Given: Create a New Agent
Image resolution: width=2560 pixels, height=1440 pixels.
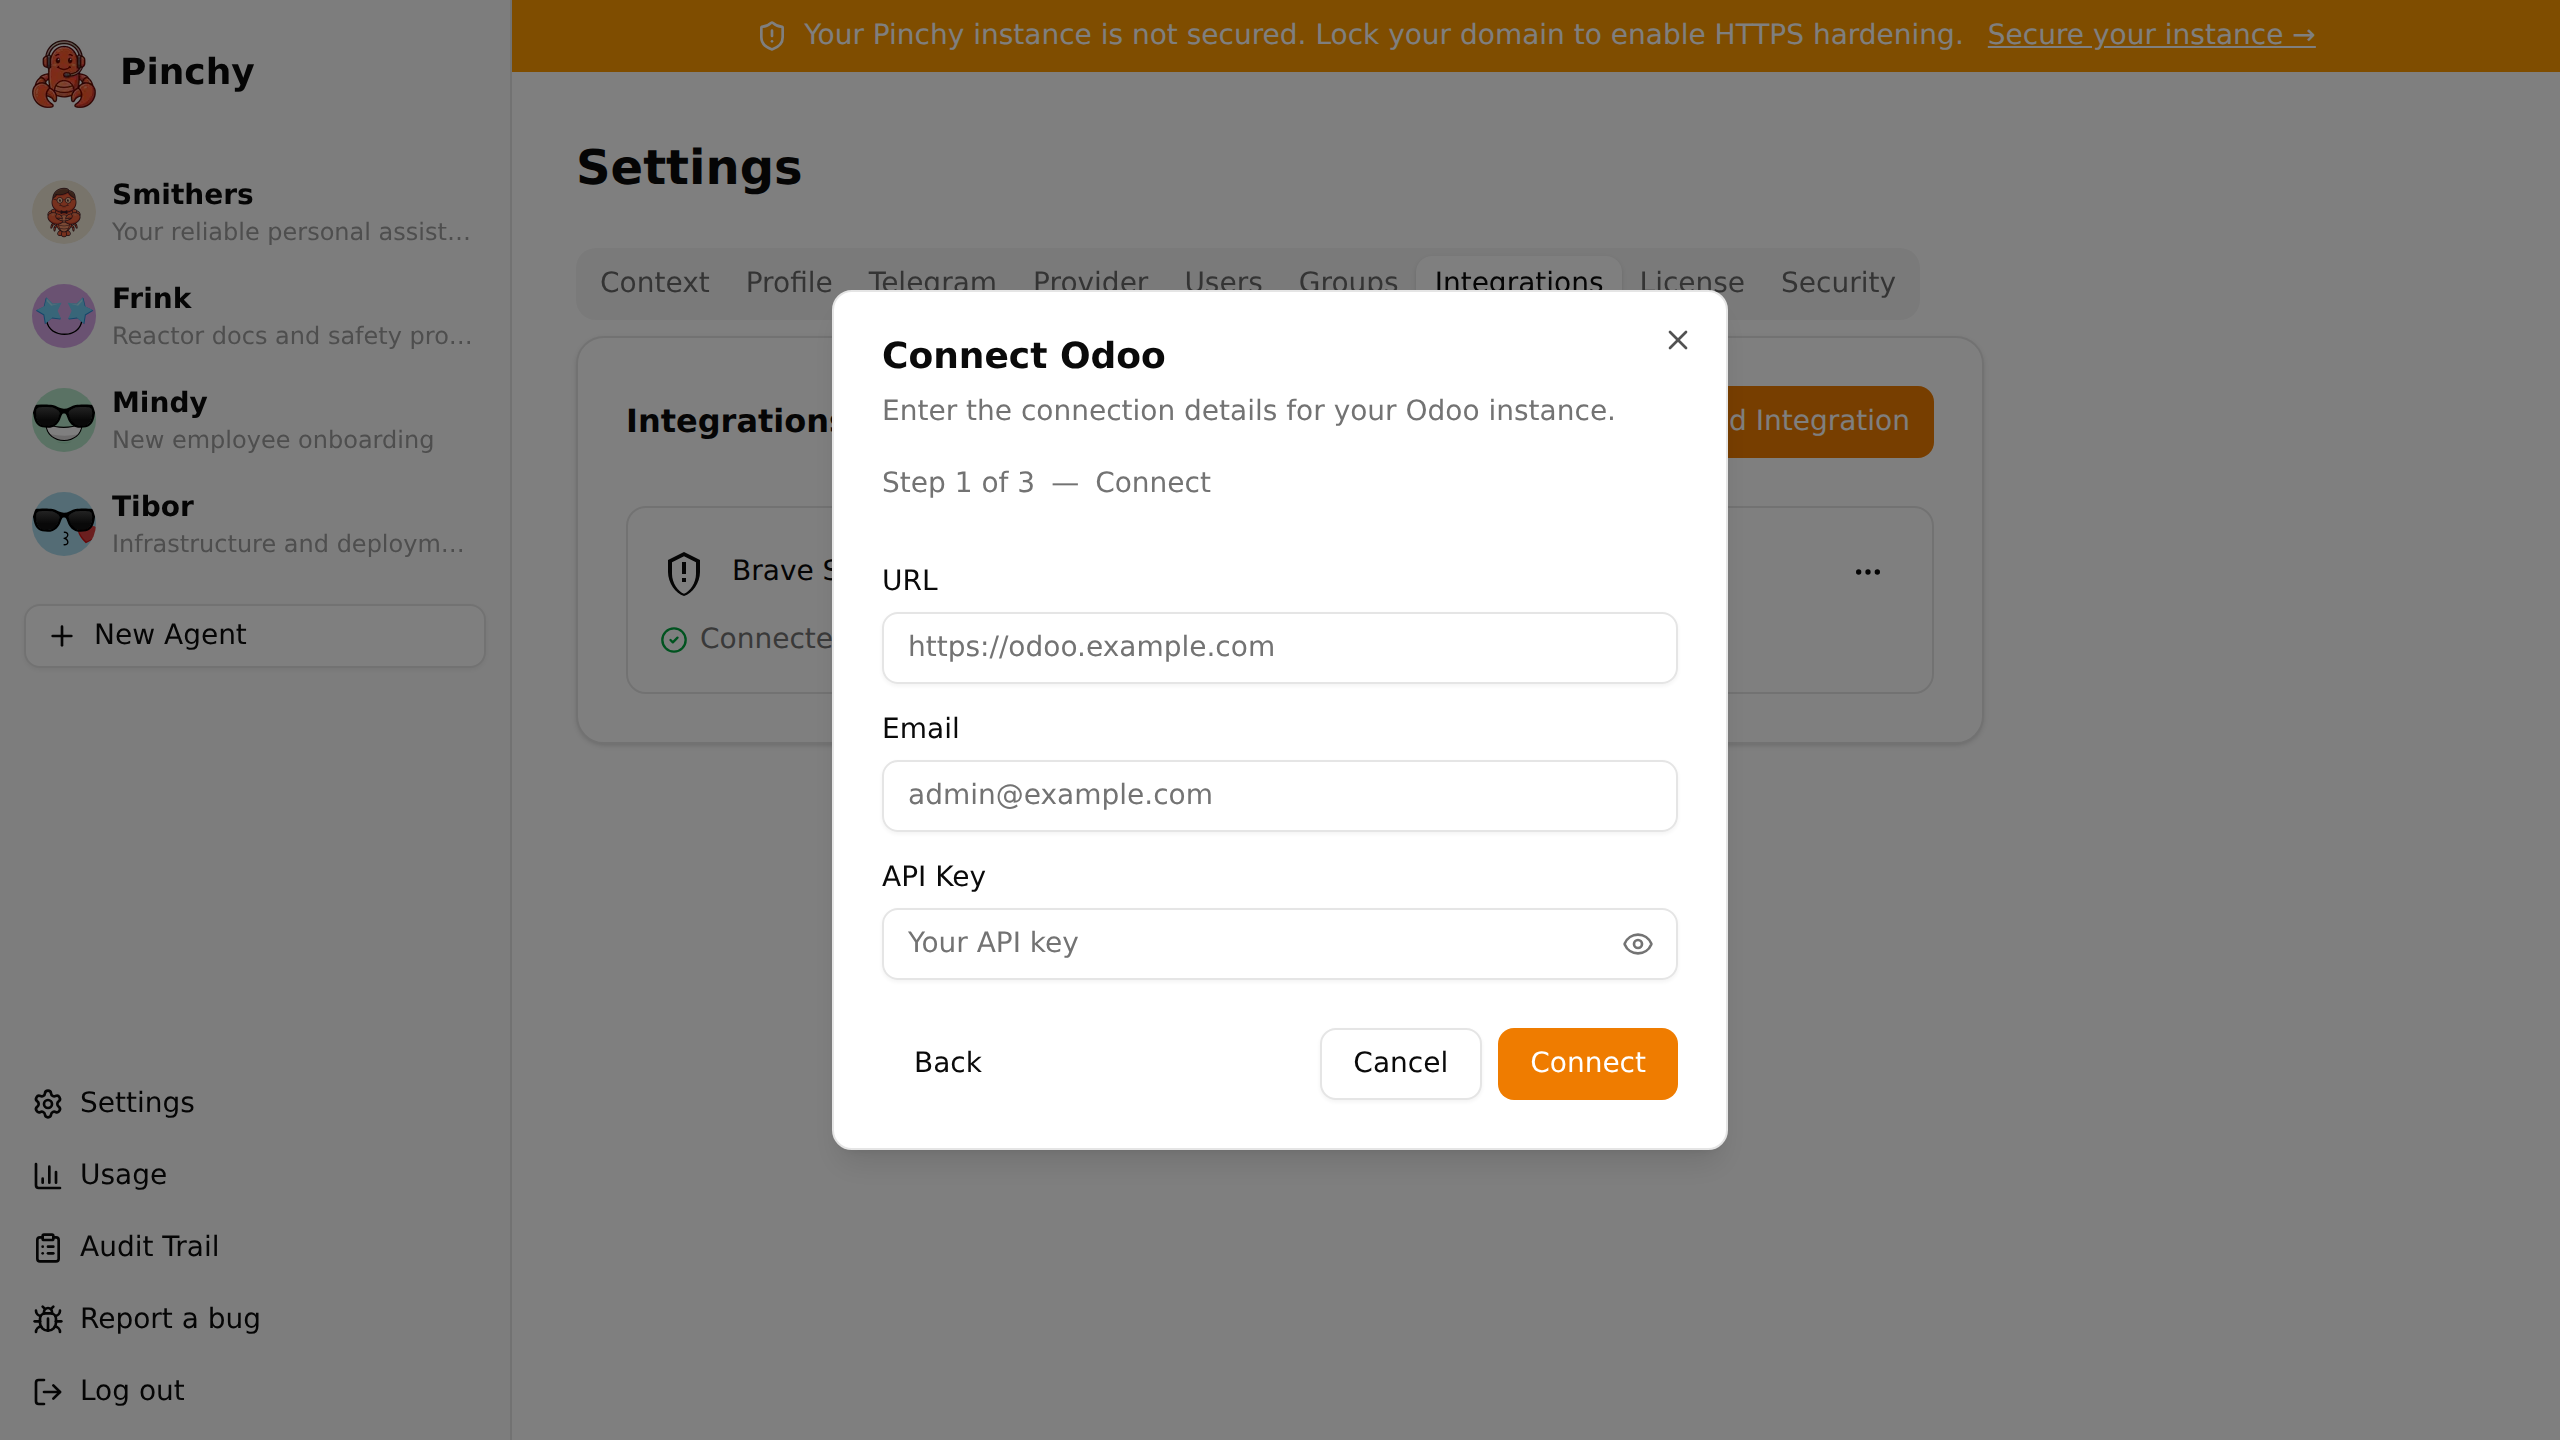Looking at the screenshot, I should point(255,636).
